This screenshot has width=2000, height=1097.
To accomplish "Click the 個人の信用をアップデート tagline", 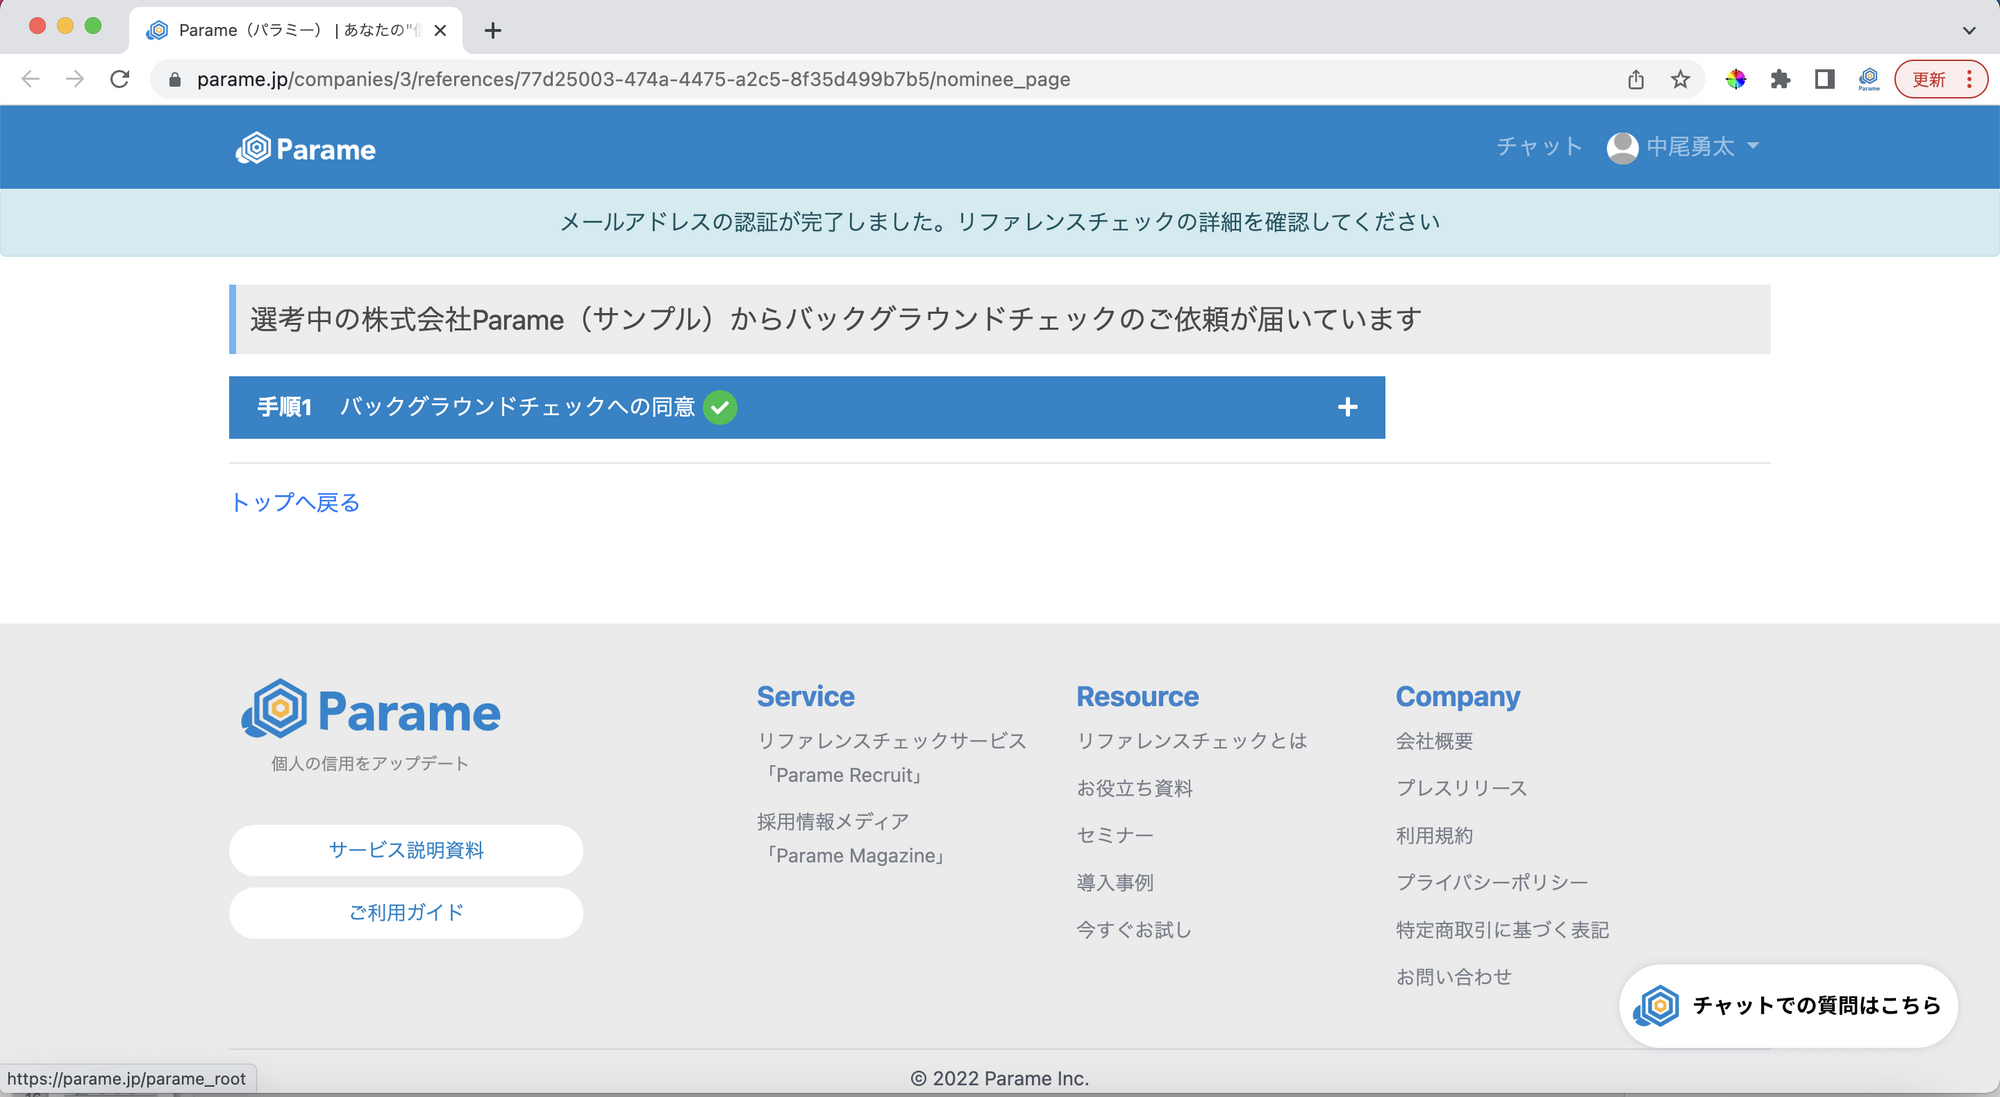I will coord(370,763).
